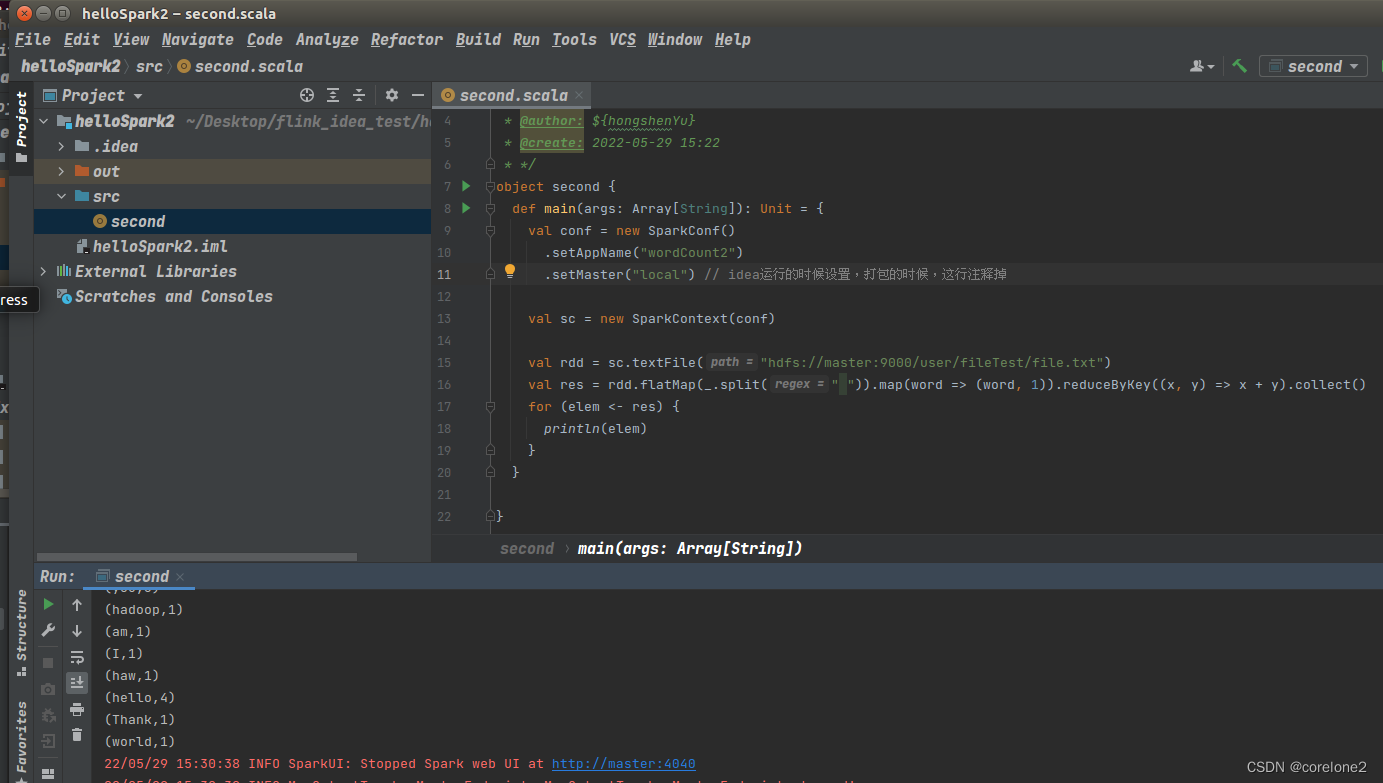Collapse all in Project panel toolbar
1383x783 pixels.
coord(359,95)
